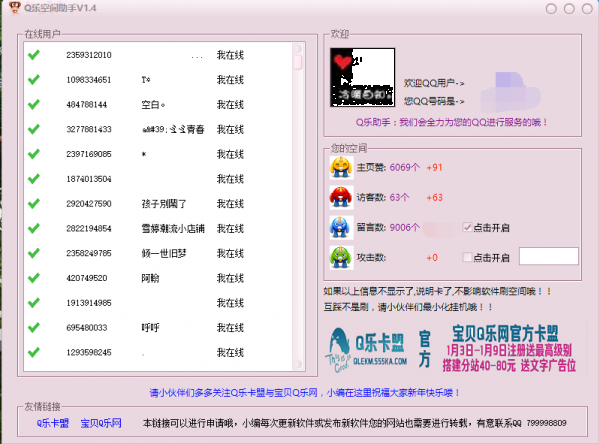This screenshot has width=599, height=444.
Task: Click QQ number 2359312010 in list
Action: pyautogui.click(x=89, y=55)
